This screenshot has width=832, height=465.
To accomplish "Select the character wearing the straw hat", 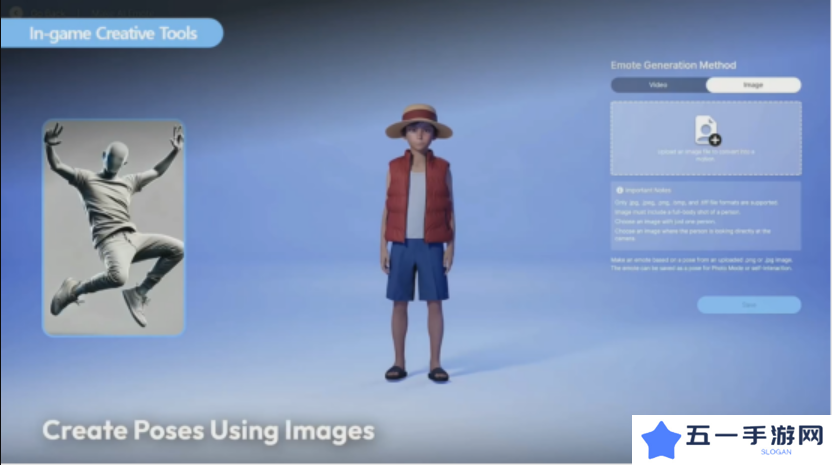I will pyautogui.click(x=419, y=242).
